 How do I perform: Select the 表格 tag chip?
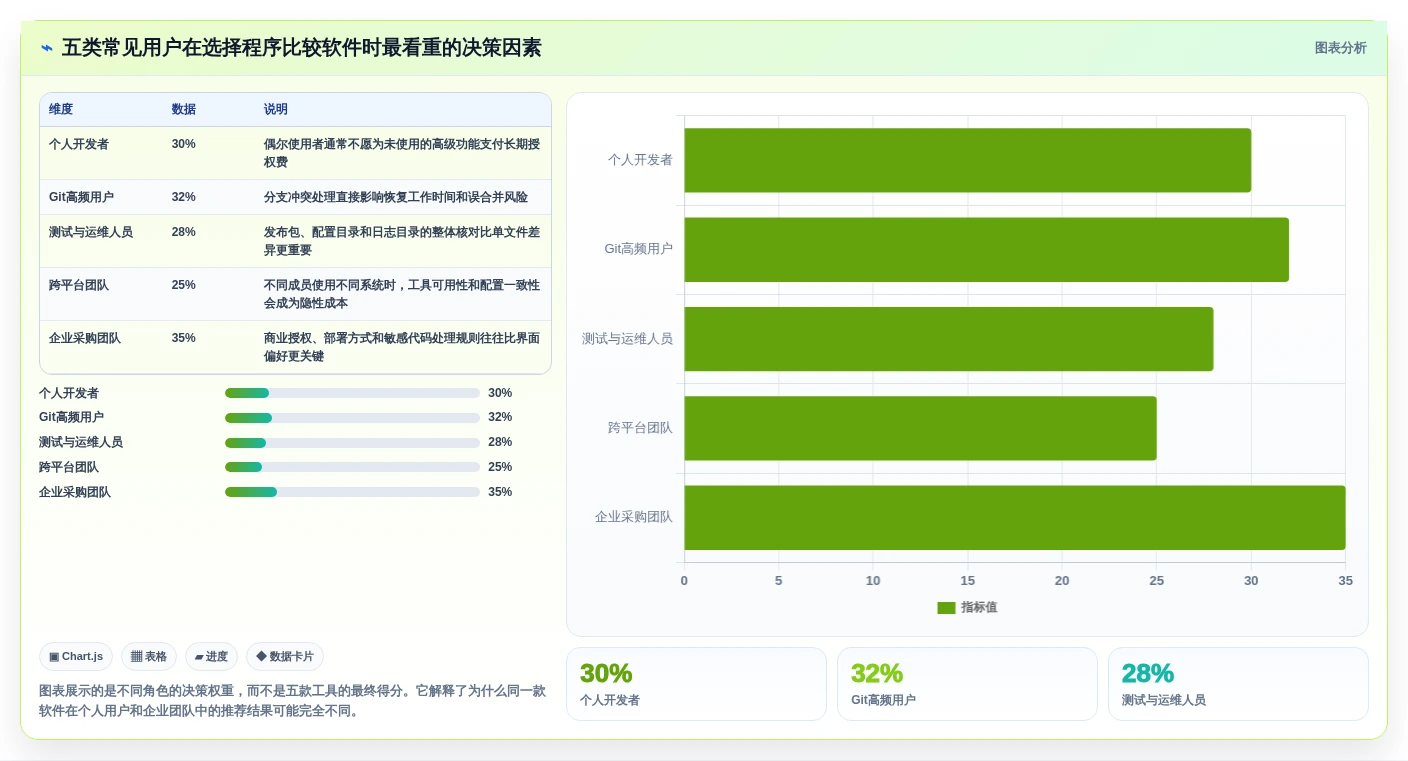[x=149, y=656]
